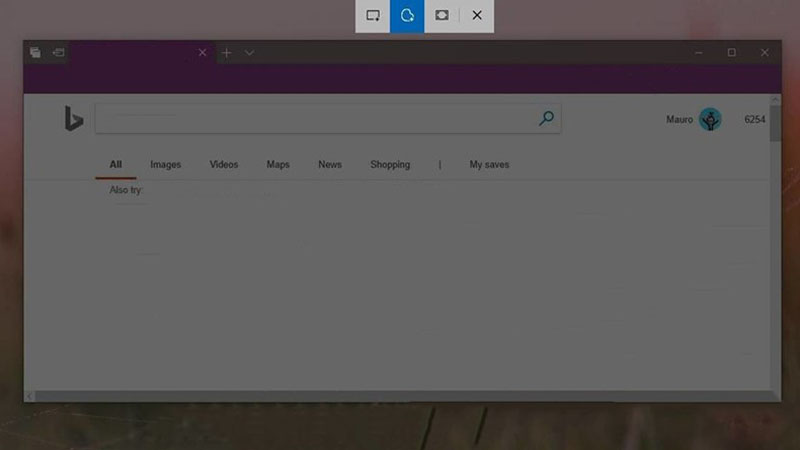
Task: Switch to the Videos tab
Action: point(224,165)
